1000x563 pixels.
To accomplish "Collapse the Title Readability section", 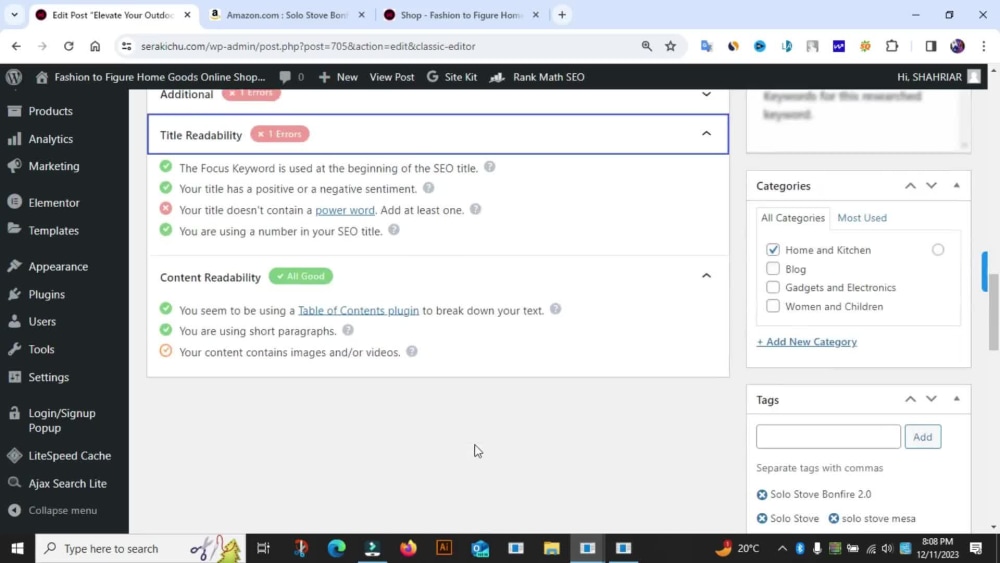I will pos(706,134).
